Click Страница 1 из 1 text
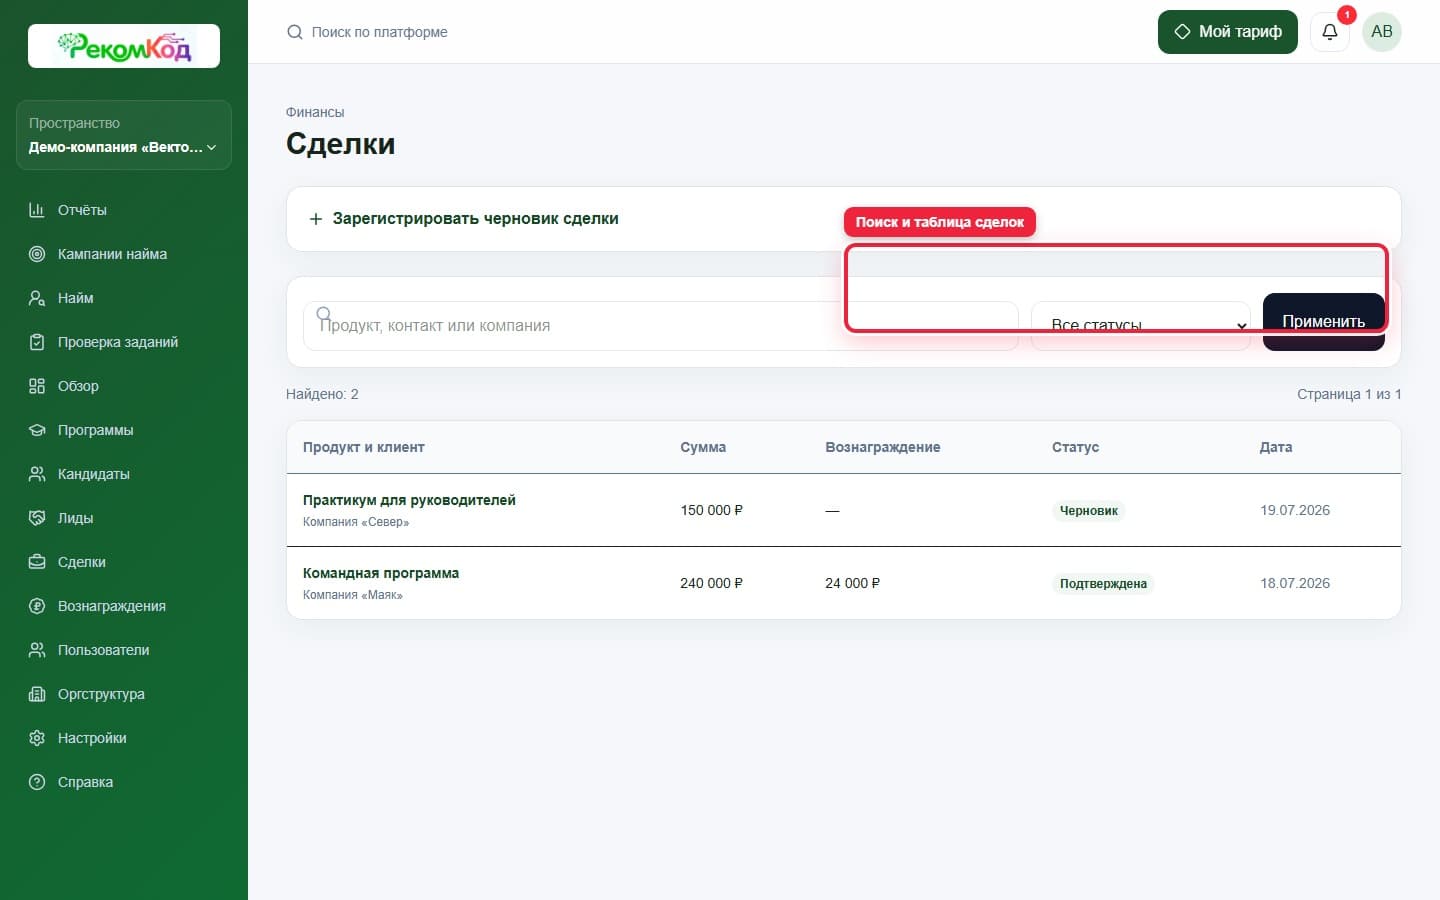Viewport: 1440px width, 900px height. 1349,394
